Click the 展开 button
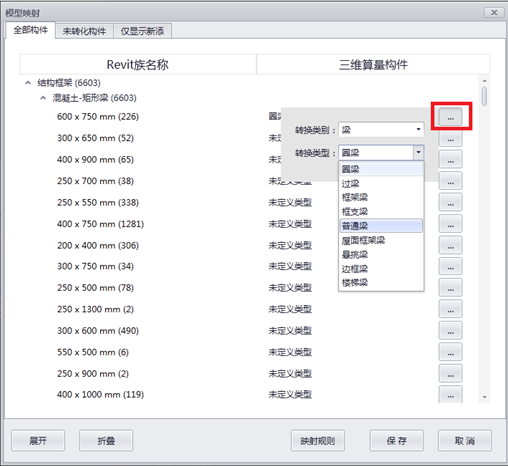 coord(38,441)
